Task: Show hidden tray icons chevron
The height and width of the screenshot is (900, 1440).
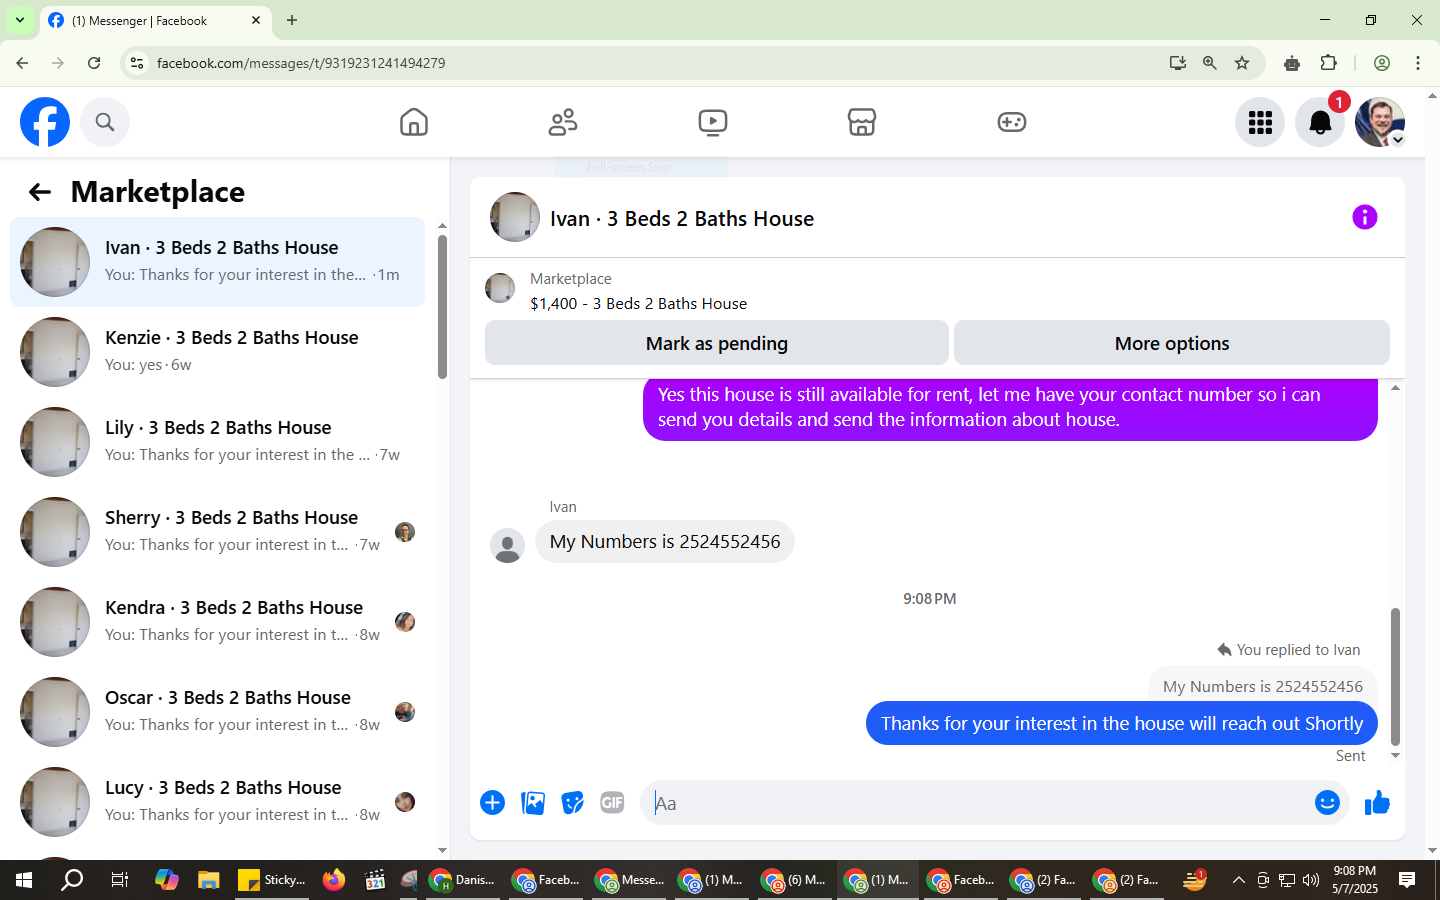Action: point(1238,880)
